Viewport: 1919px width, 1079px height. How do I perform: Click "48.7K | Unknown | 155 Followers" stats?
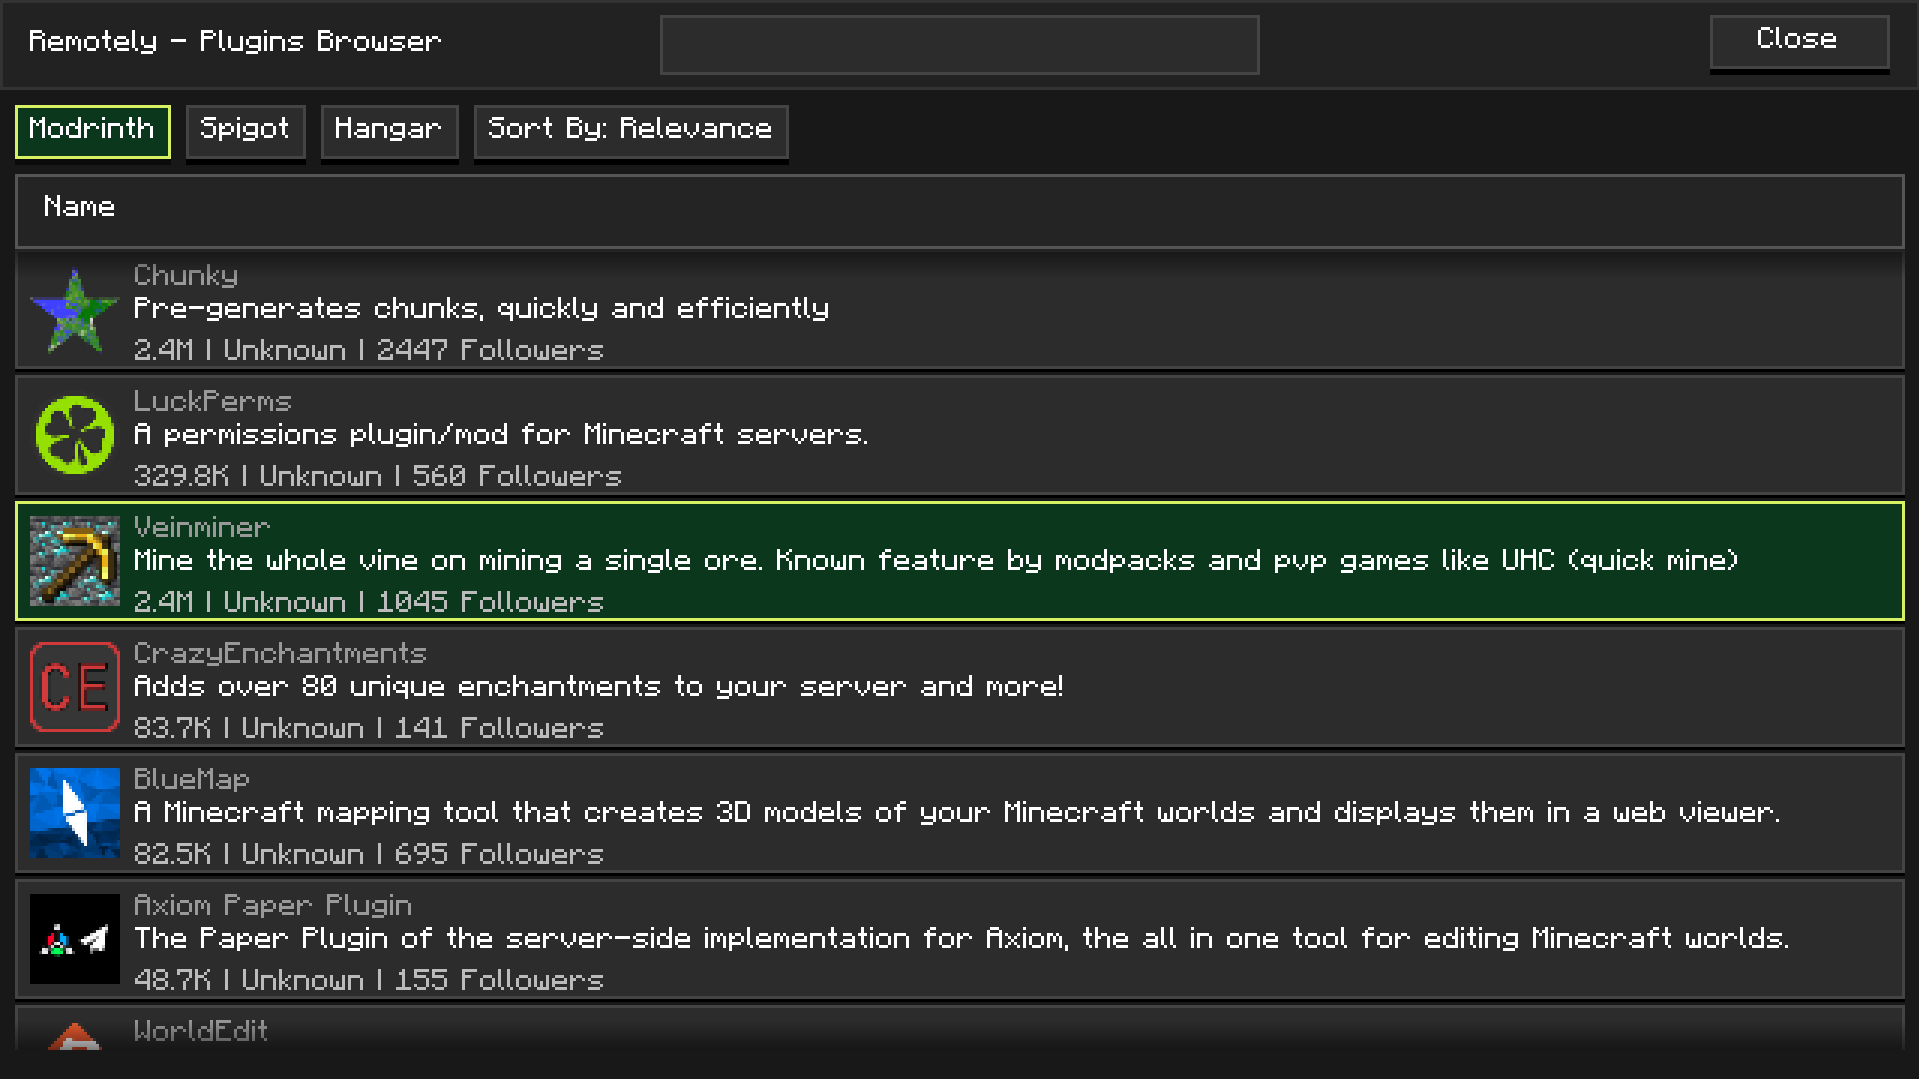[x=369, y=980]
